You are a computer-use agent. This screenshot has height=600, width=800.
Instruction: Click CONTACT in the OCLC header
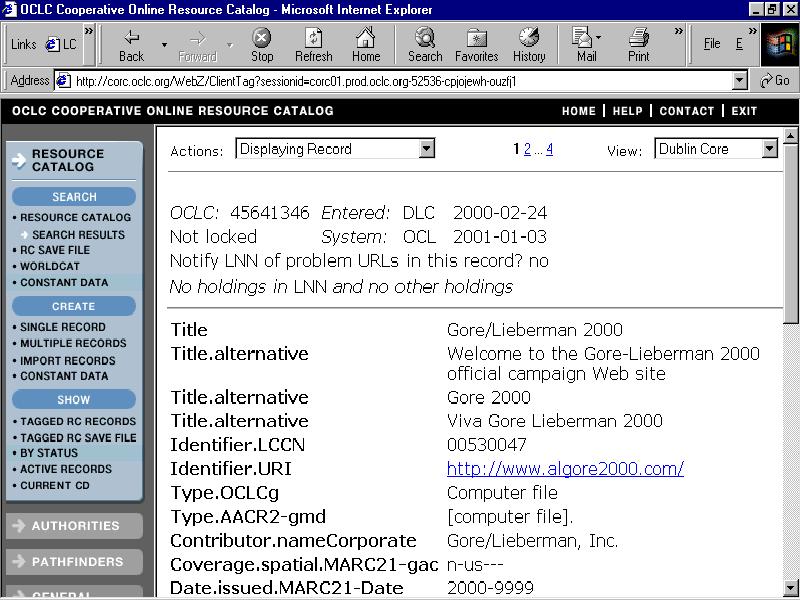tap(687, 111)
